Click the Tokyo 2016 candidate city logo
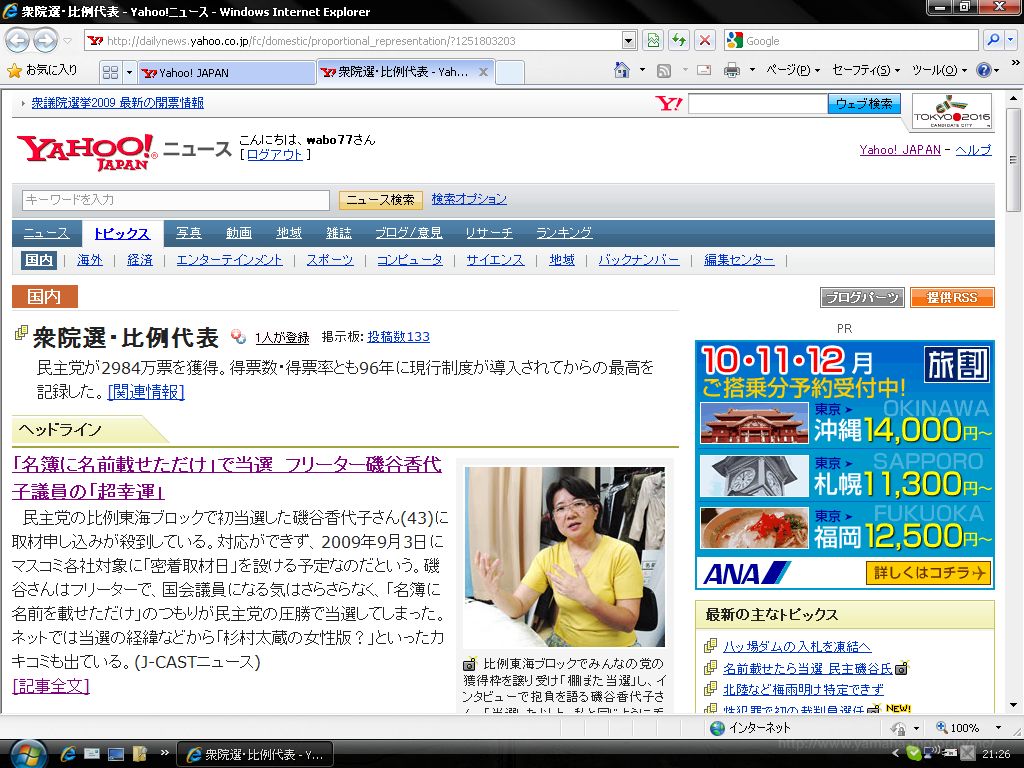 (952, 111)
